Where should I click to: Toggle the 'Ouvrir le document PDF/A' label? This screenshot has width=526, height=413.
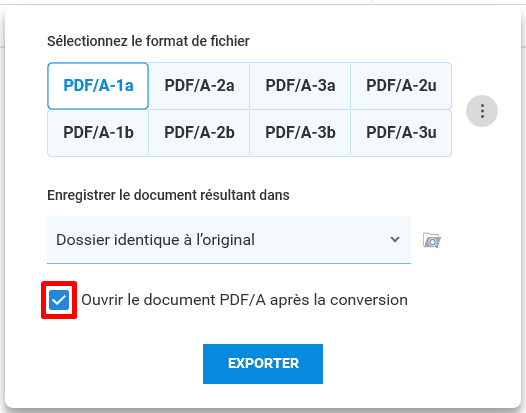[x=244, y=300]
